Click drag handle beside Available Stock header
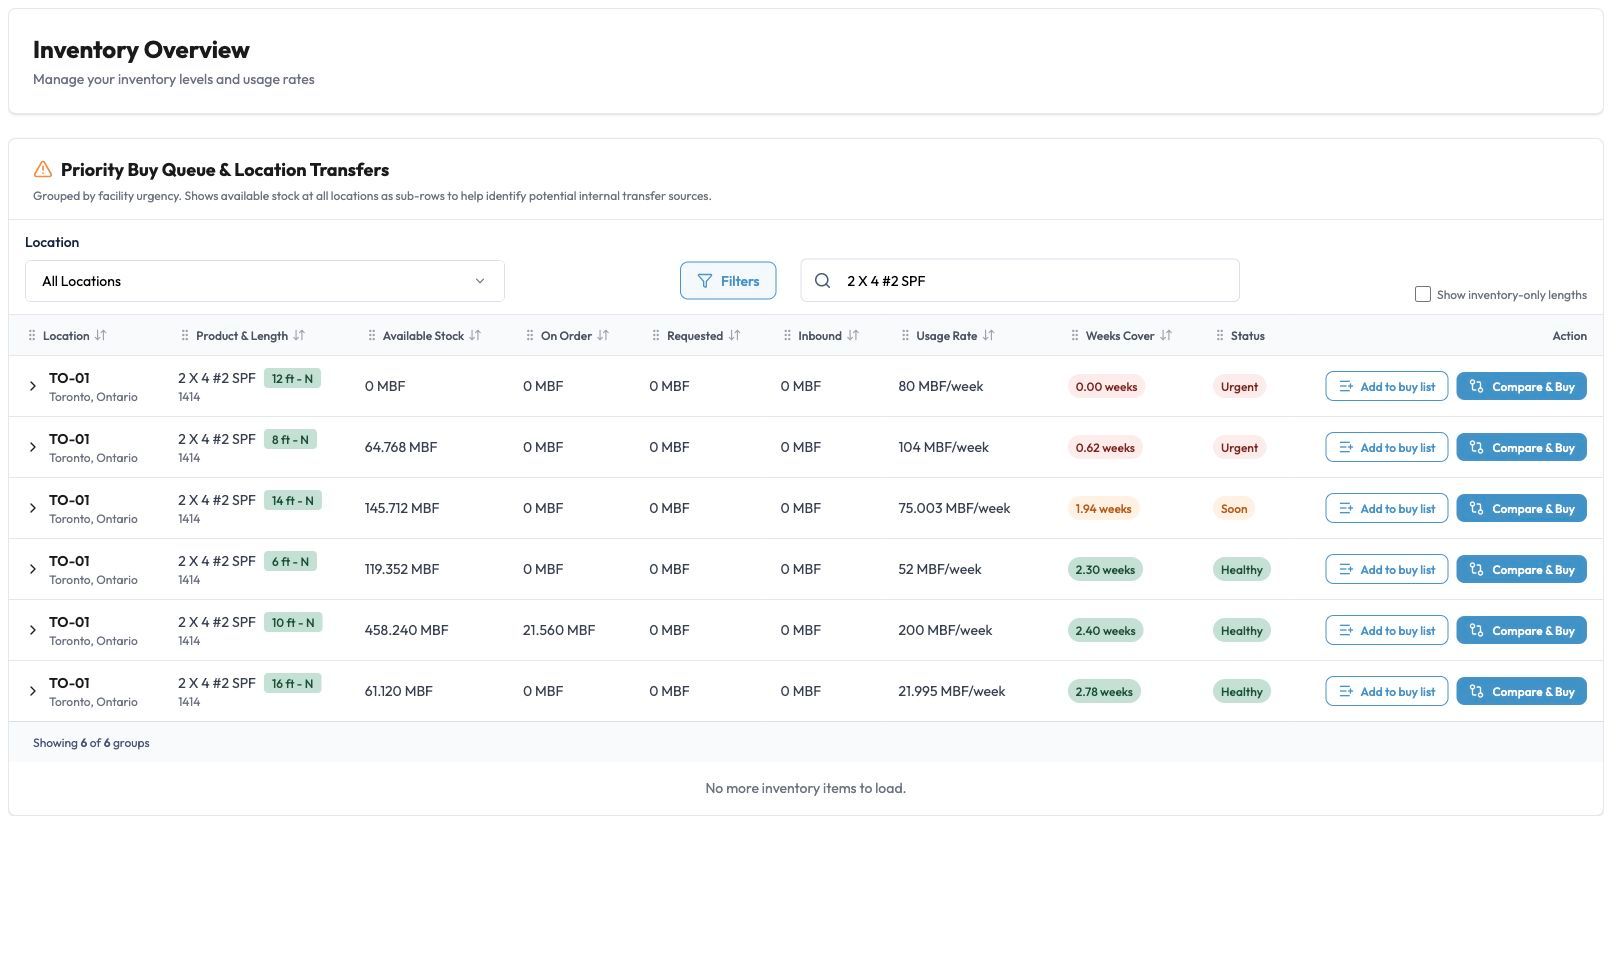Screen dimensions: 1620x960 pyautogui.click(x=372, y=336)
